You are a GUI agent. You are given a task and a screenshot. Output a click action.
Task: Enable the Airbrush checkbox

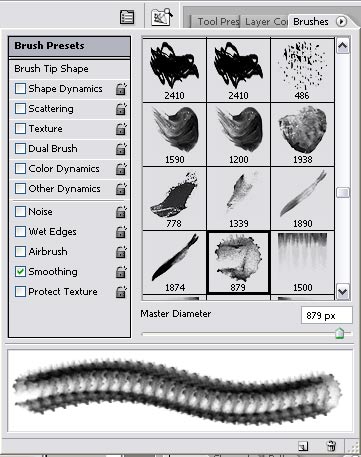(20, 252)
